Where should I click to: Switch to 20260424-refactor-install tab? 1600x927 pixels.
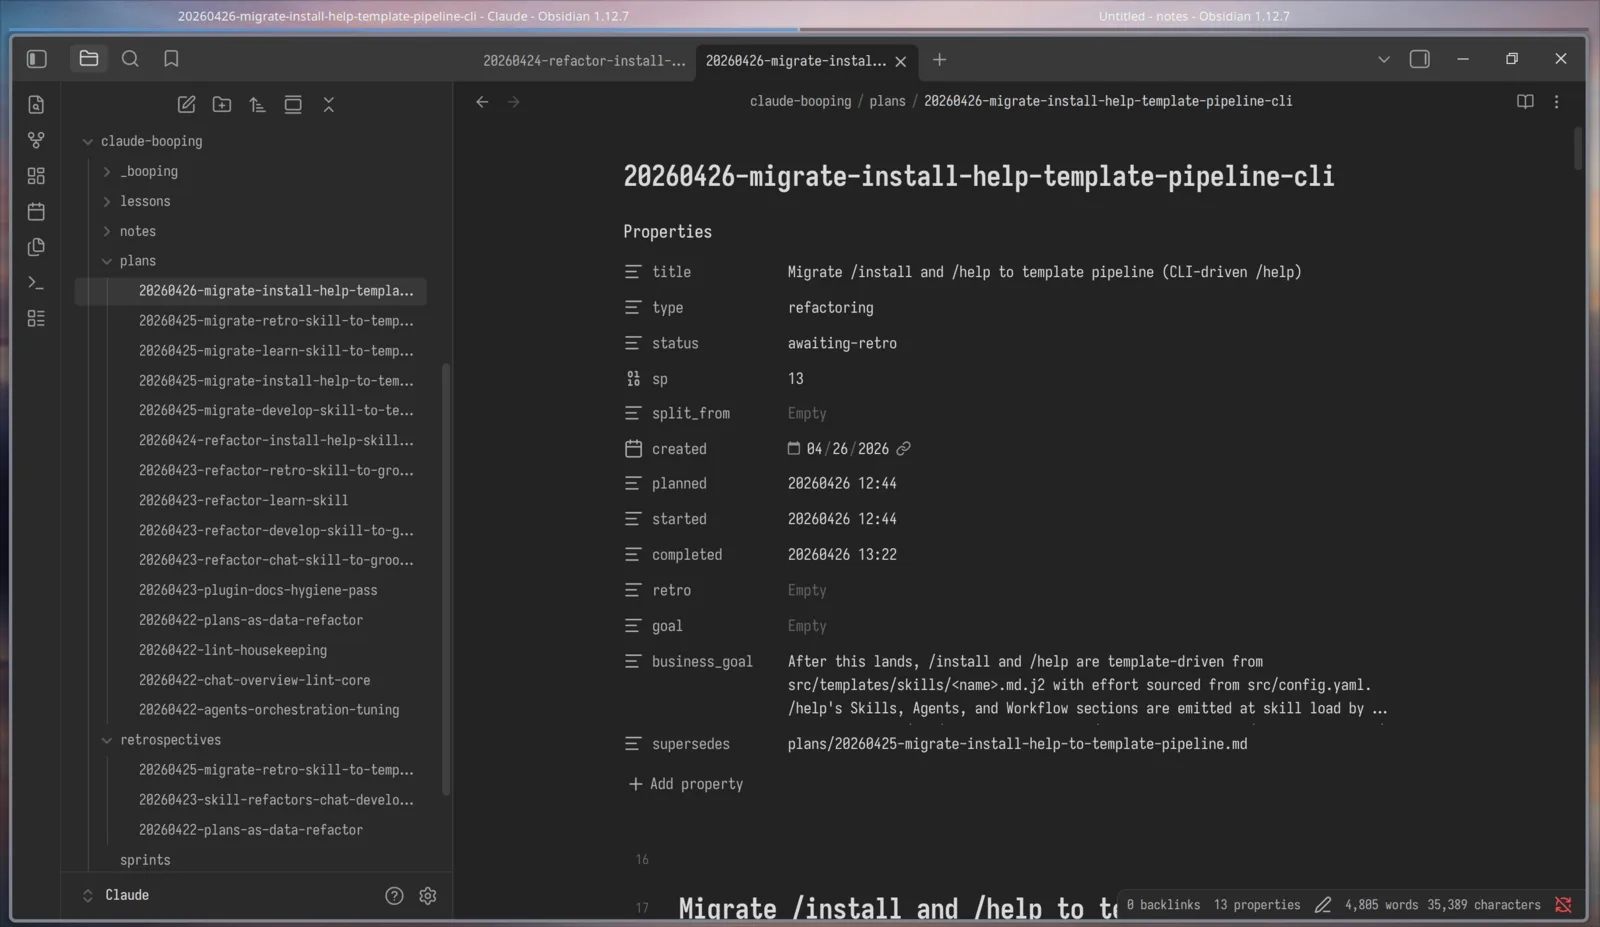[584, 61]
